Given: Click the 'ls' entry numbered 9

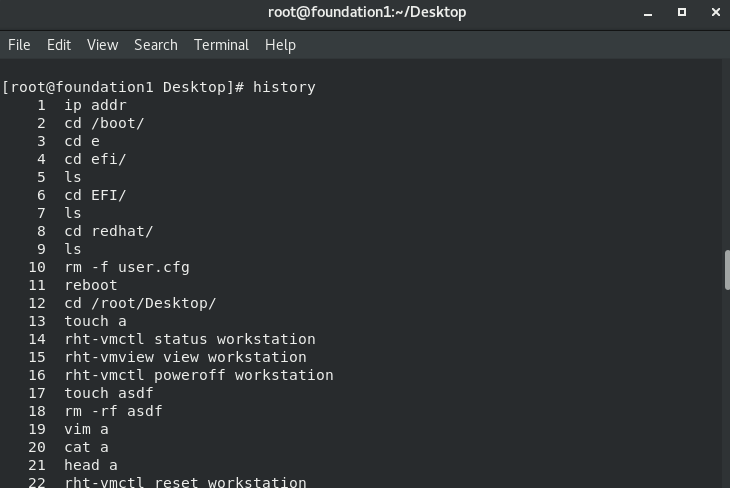Looking at the screenshot, I should (73, 249).
